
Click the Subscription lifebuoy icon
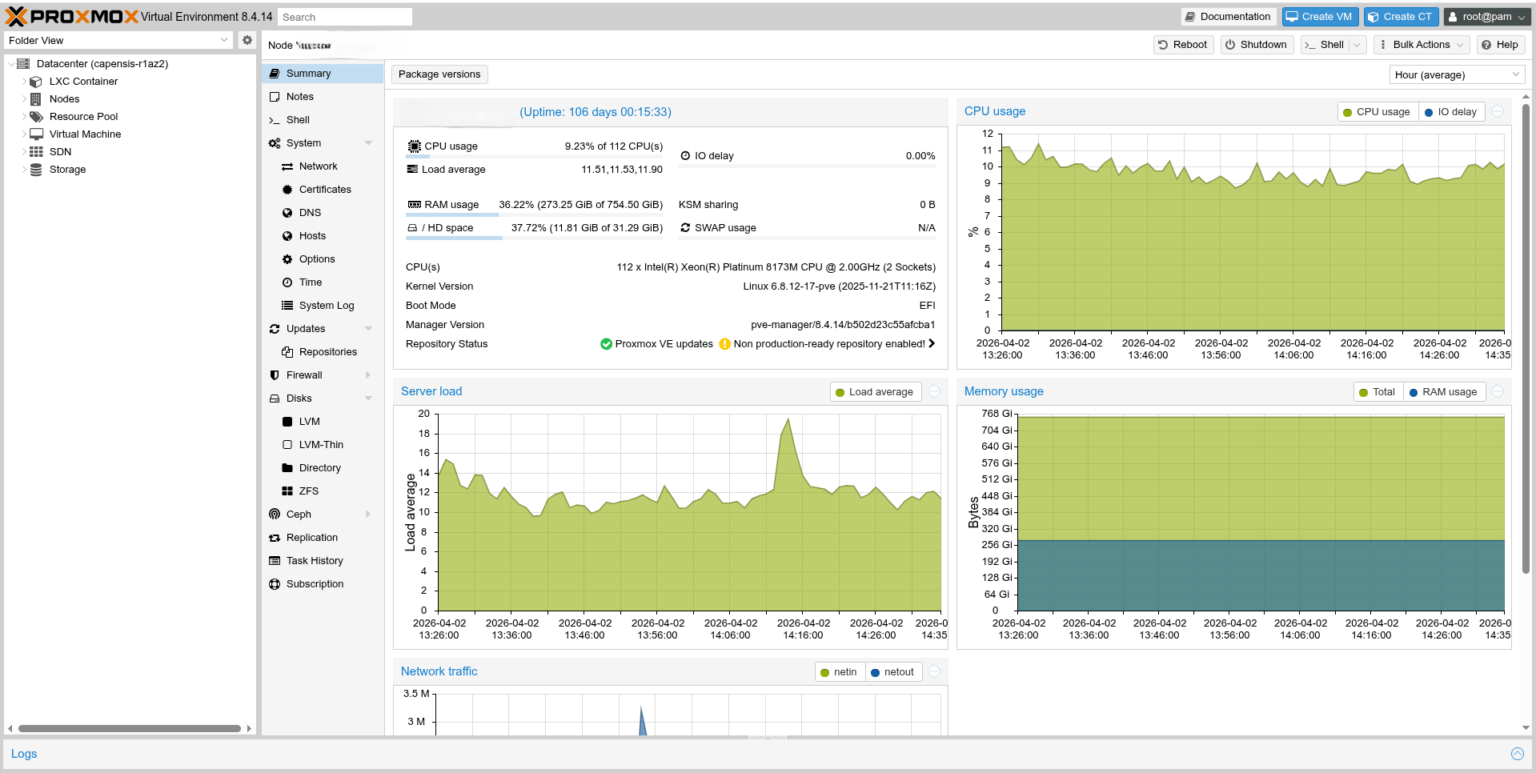pos(275,584)
